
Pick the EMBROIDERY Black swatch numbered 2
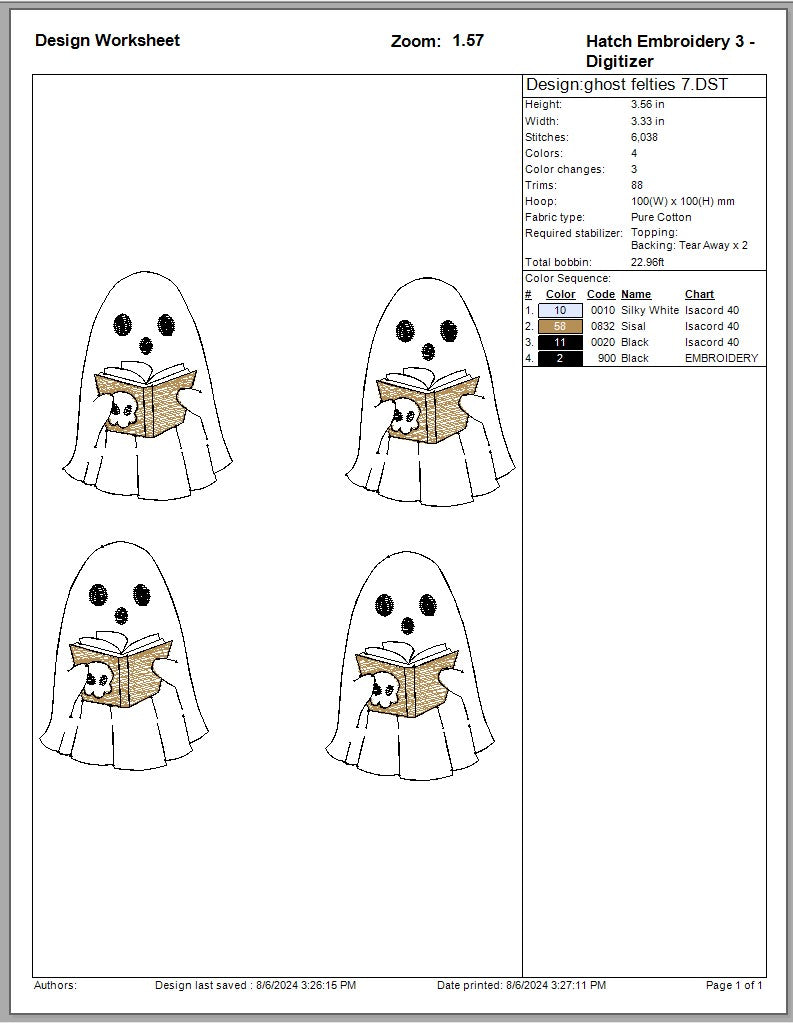tap(560, 358)
